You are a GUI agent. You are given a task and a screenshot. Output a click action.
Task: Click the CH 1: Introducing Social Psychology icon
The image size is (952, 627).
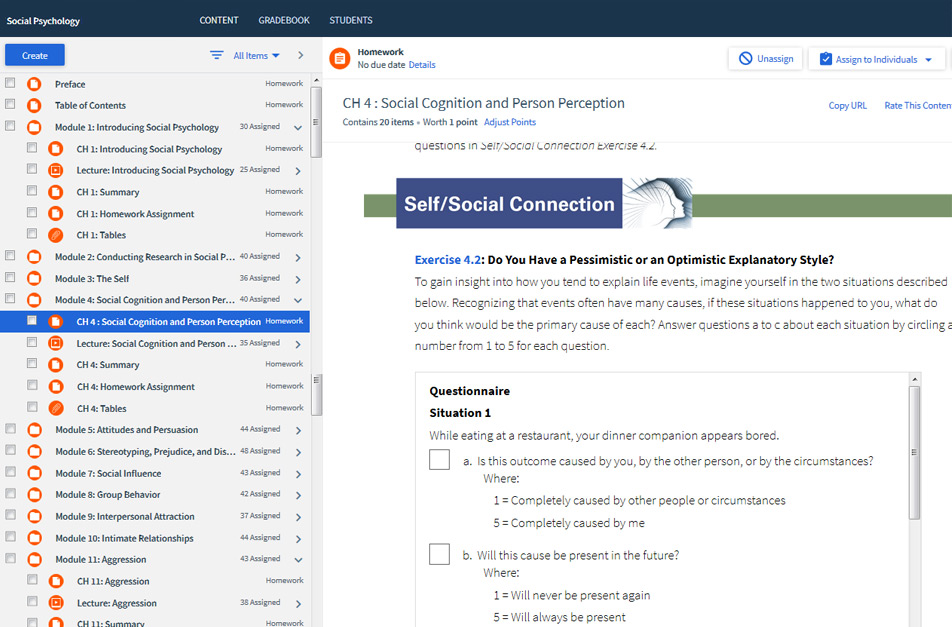[x=55, y=149]
